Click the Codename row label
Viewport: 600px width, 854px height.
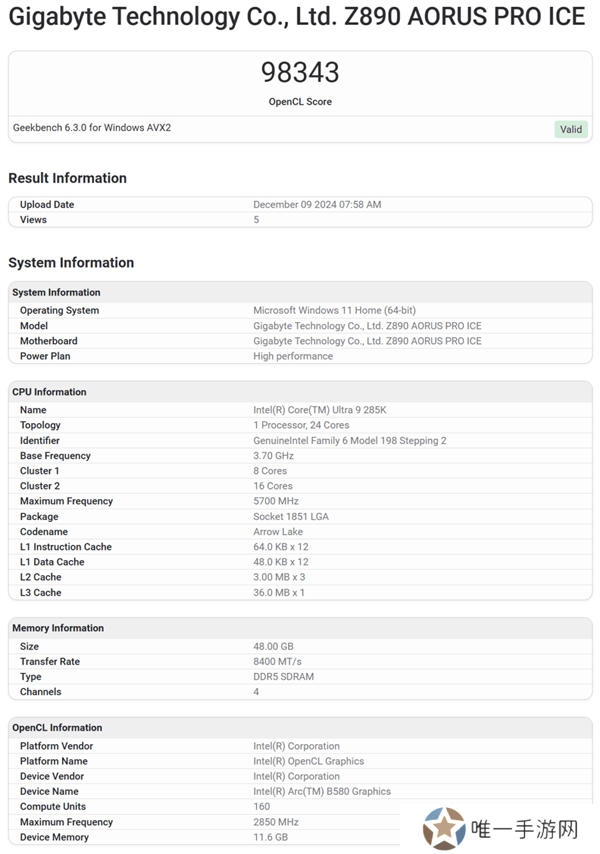point(44,532)
